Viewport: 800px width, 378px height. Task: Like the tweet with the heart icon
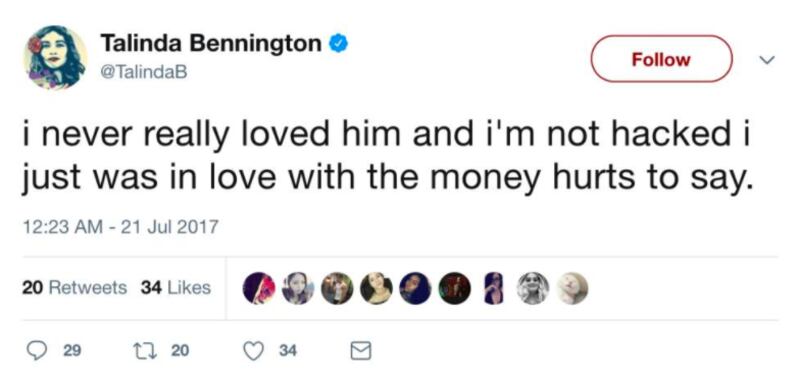[253, 350]
